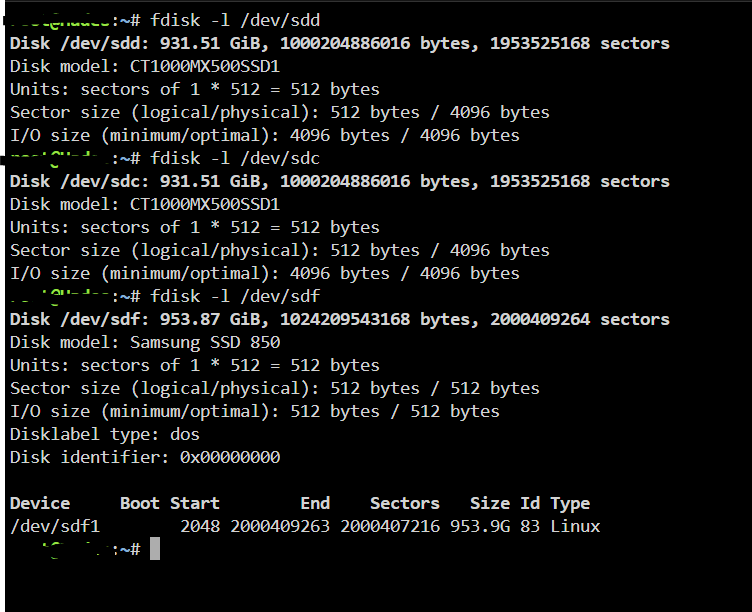Click the CT1000MX500SSD1 model line under /dev/sdc

click(145, 204)
